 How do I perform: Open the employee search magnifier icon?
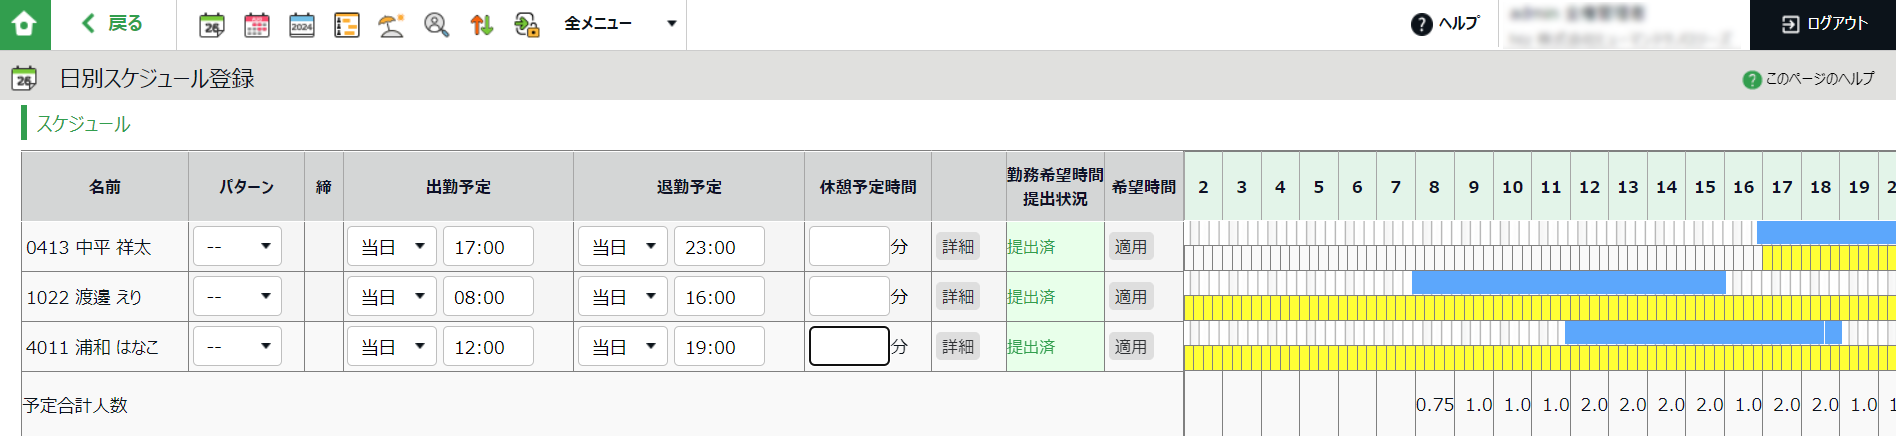(x=436, y=25)
